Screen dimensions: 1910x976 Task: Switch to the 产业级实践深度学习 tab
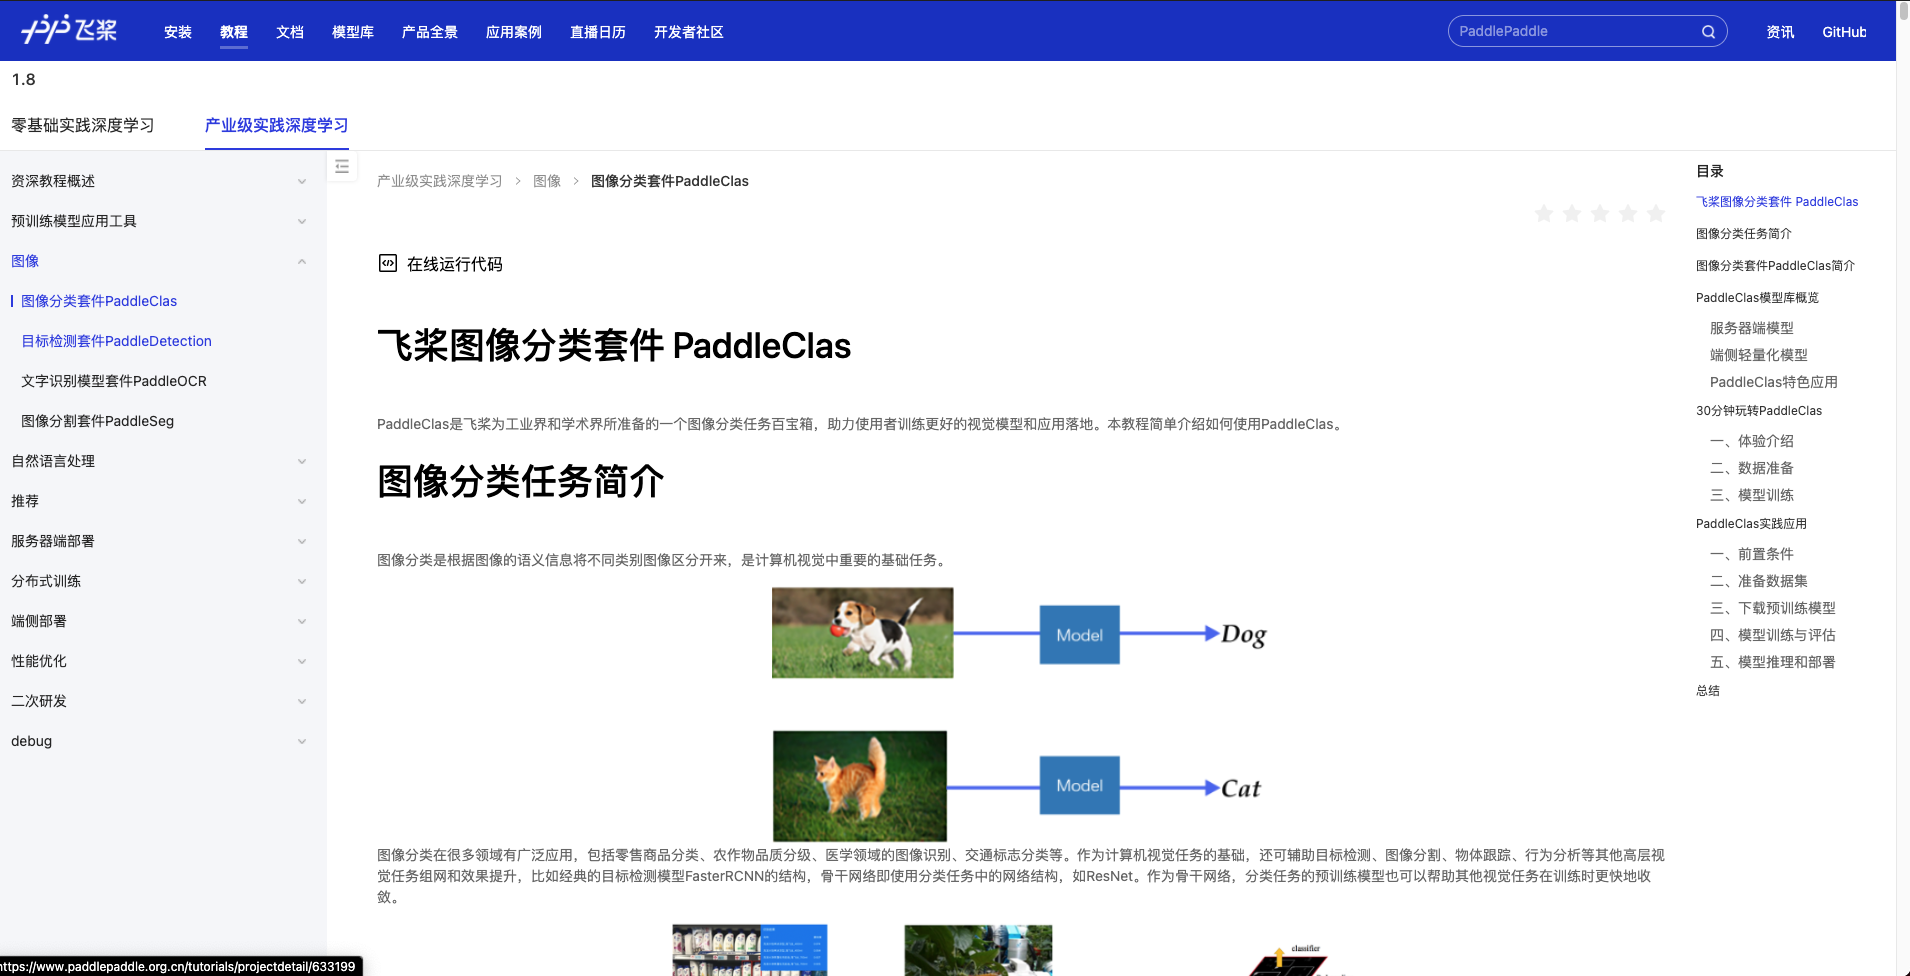pos(277,125)
